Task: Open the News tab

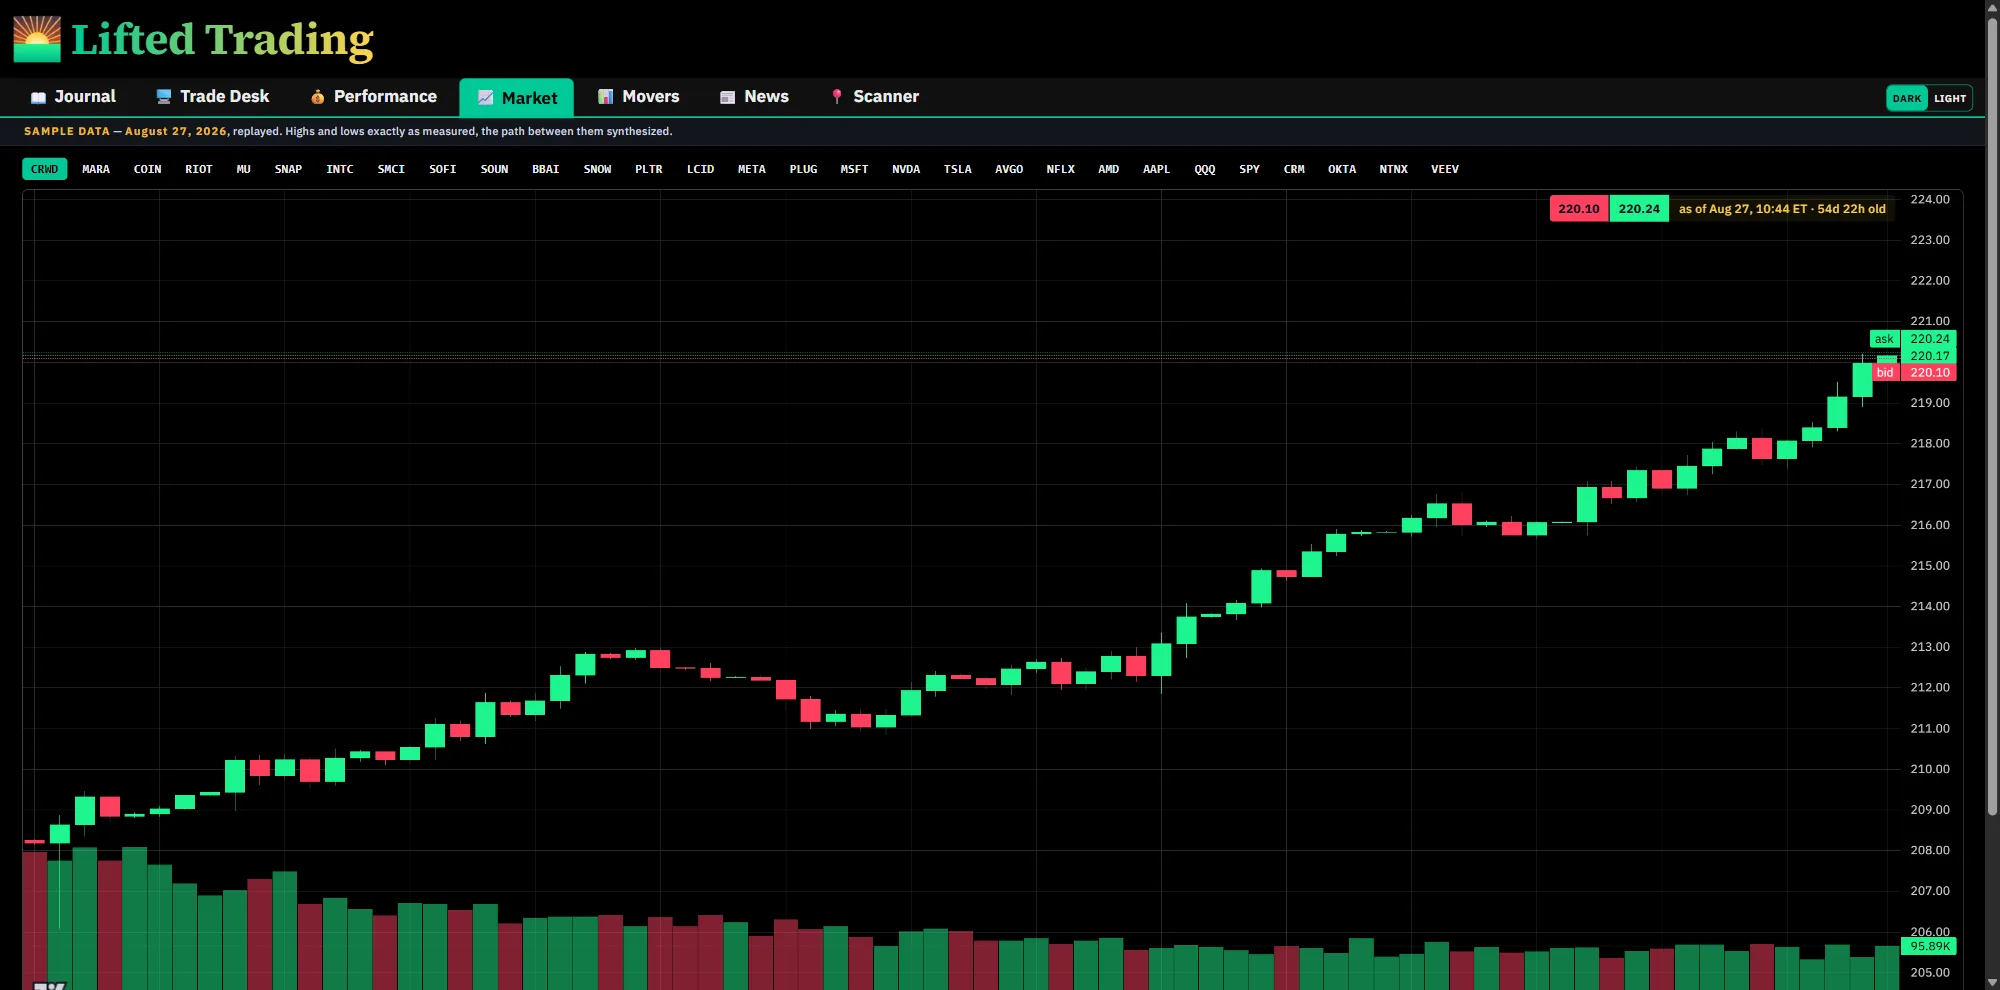Action: [x=754, y=97]
